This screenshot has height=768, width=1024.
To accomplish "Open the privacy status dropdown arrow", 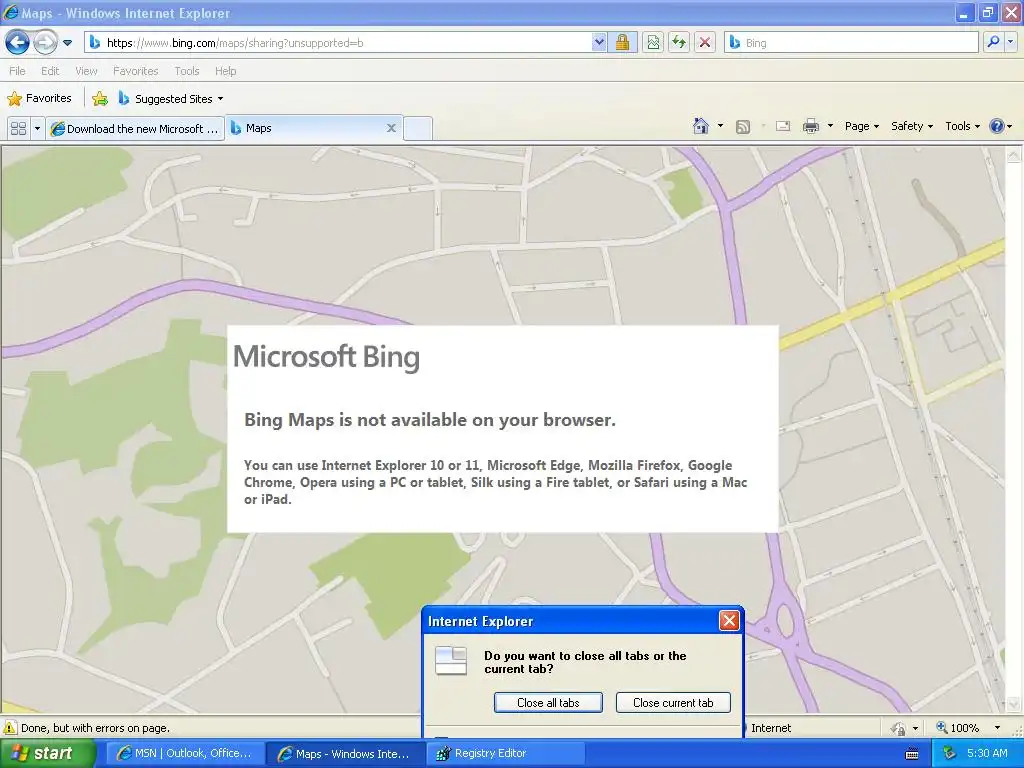I will coord(916,728).
